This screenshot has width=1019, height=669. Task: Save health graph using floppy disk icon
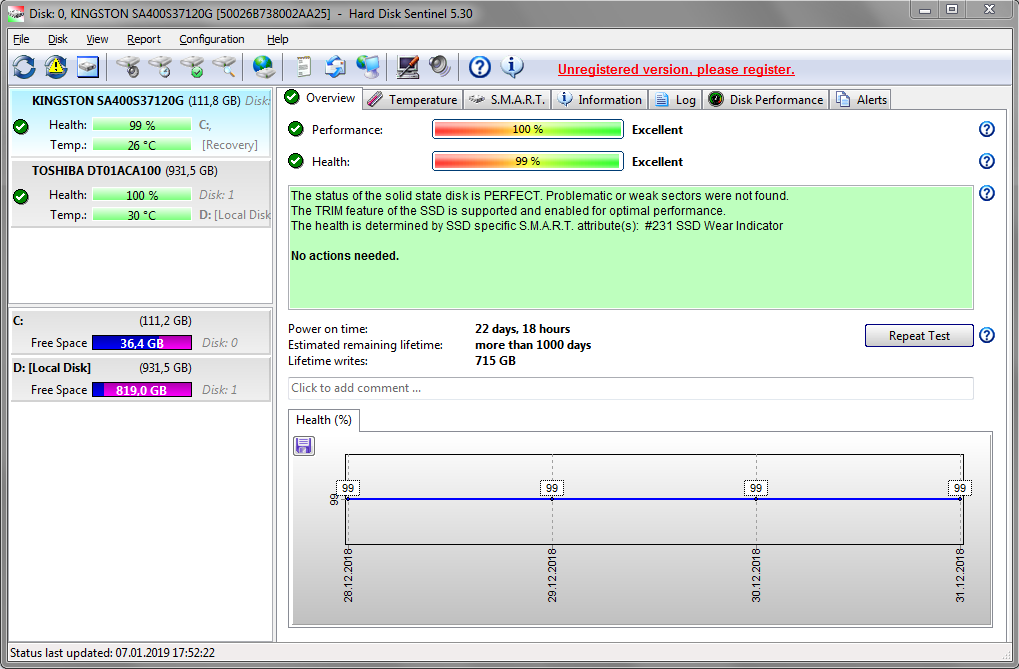tap(304, 446)
